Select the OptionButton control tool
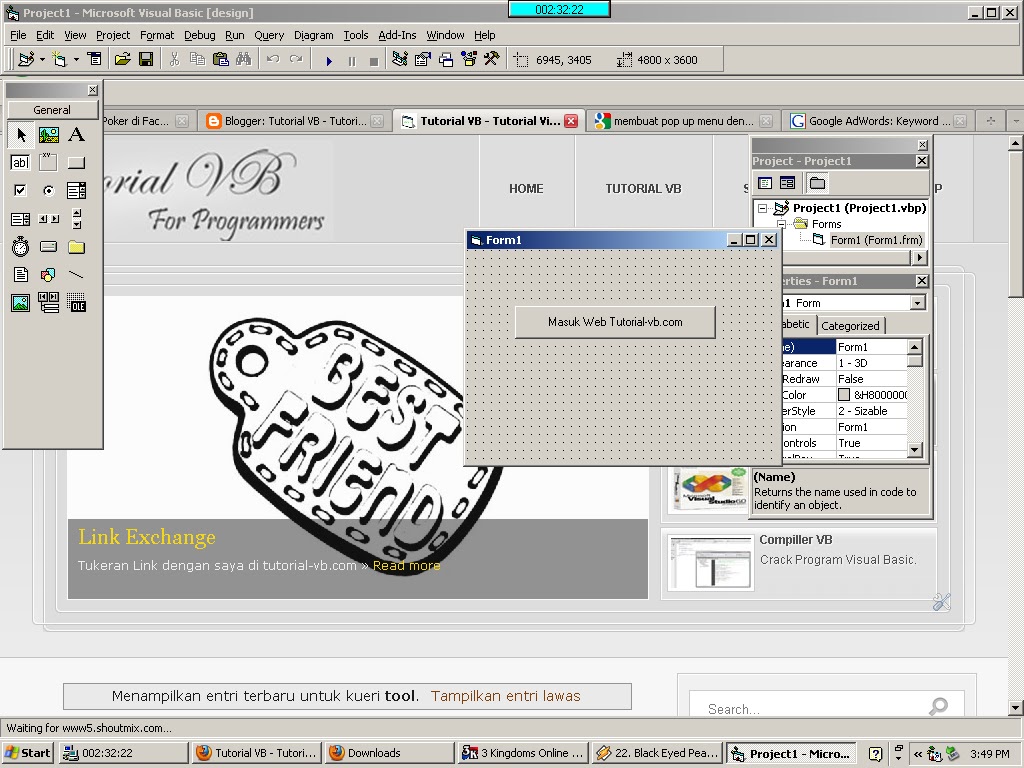The height and width of the screenshot is (768, 1024). pyautogui.click(x=48, y=190)
